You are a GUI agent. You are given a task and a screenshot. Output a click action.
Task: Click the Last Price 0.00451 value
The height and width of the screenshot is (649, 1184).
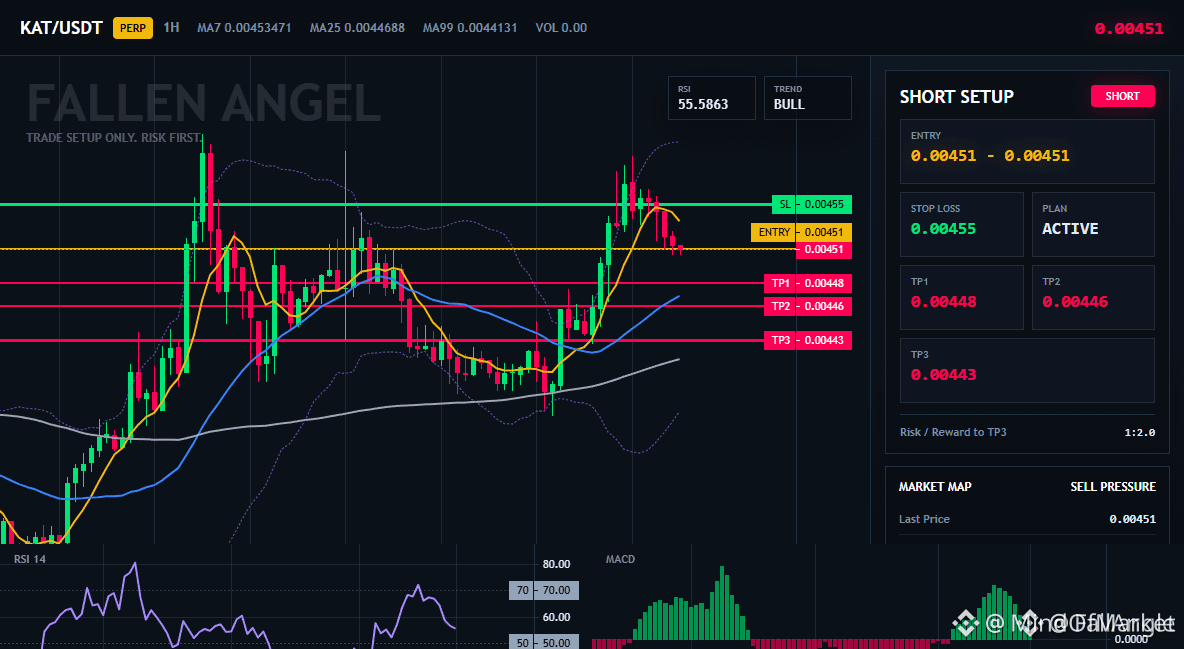[1133, 519]
